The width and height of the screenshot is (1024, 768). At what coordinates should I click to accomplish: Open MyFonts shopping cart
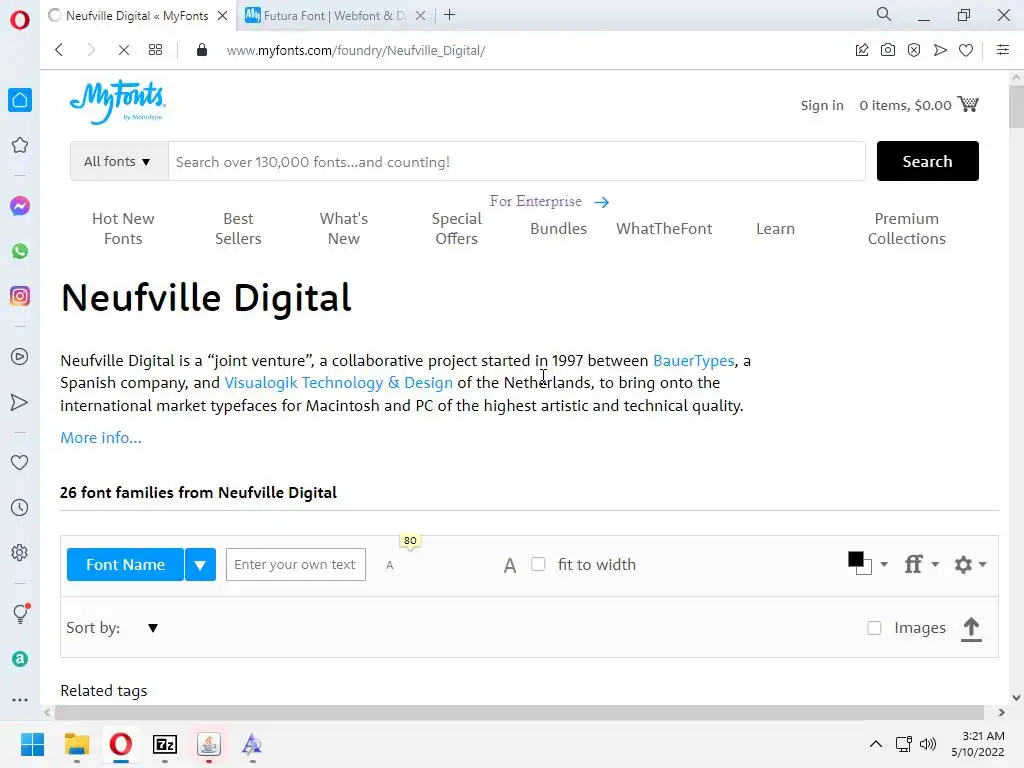pos(968,104)
